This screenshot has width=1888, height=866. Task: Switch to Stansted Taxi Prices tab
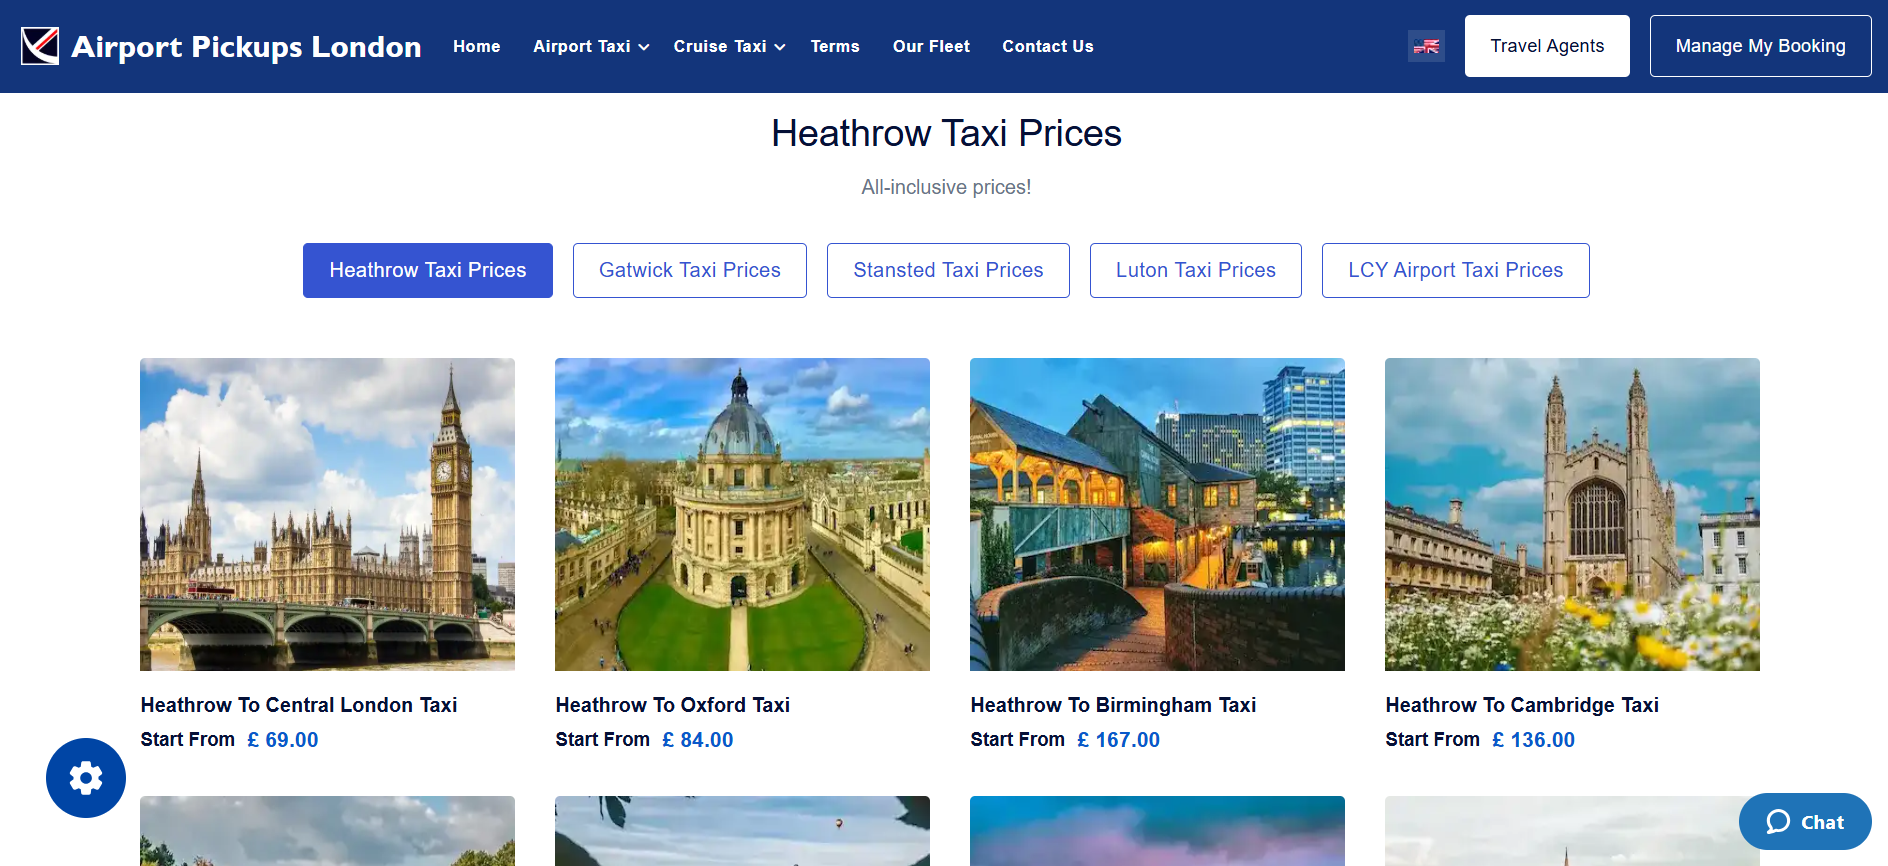[x=948, y=270]
